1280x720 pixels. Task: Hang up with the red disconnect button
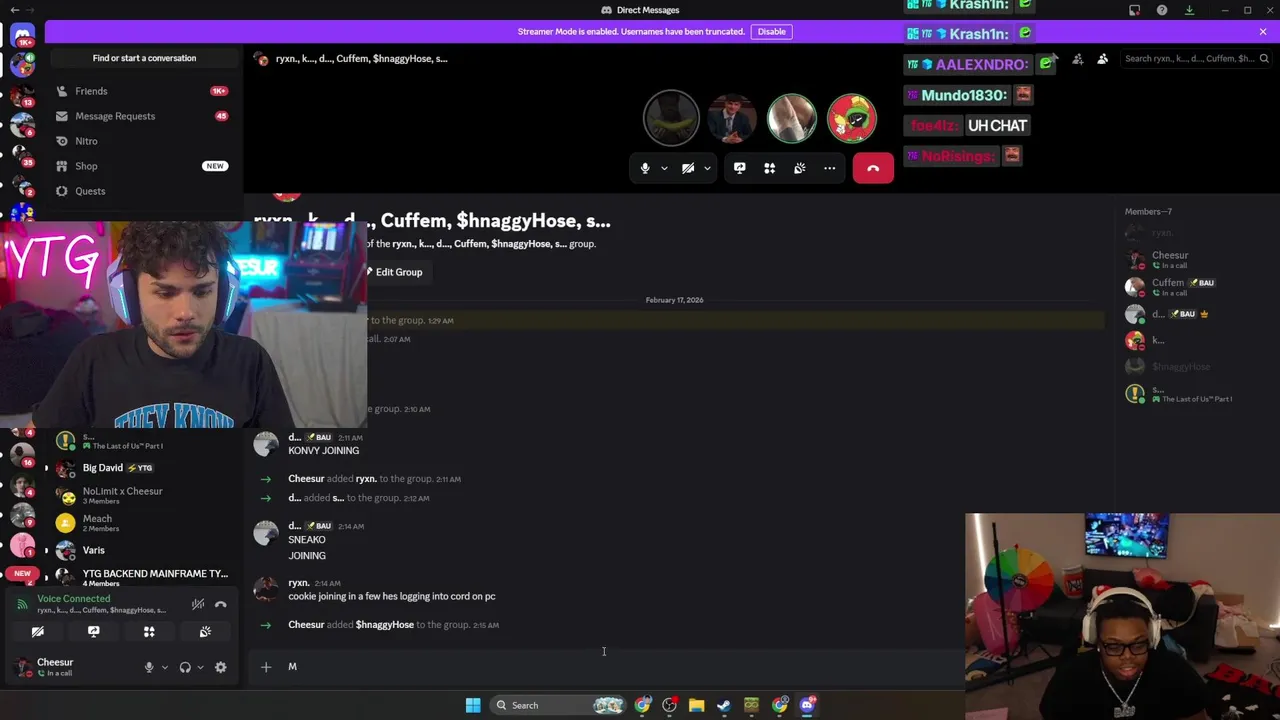click(x=873, y=168)
